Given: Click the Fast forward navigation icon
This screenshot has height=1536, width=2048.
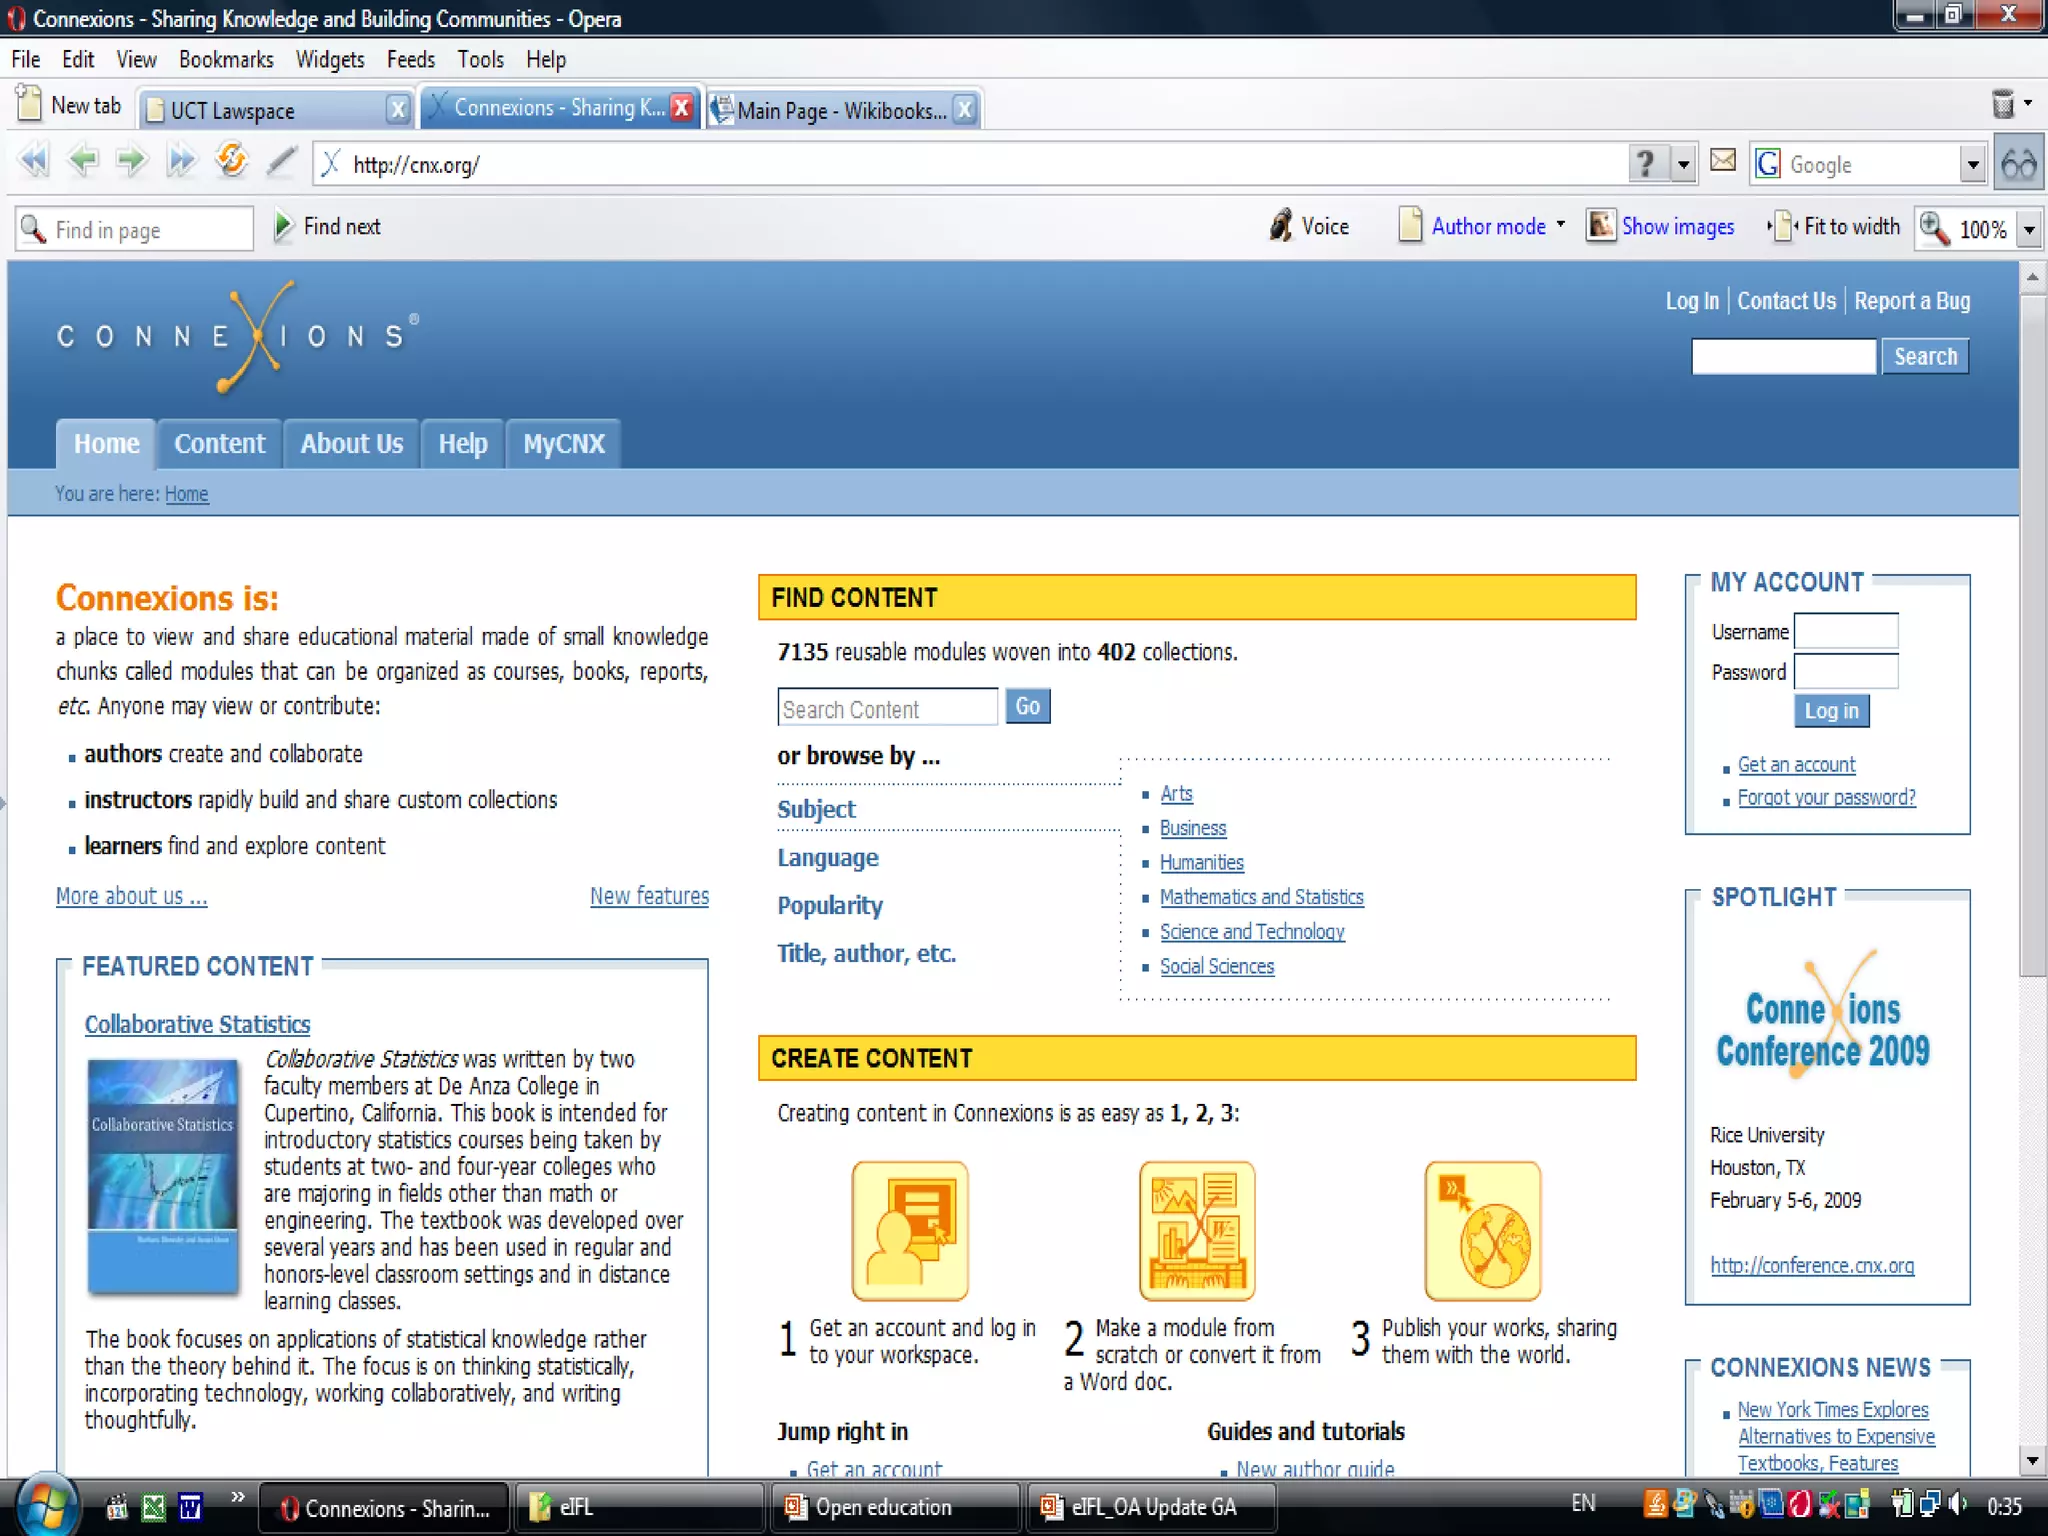Looking at the screenshot, I should coord(181,160).
